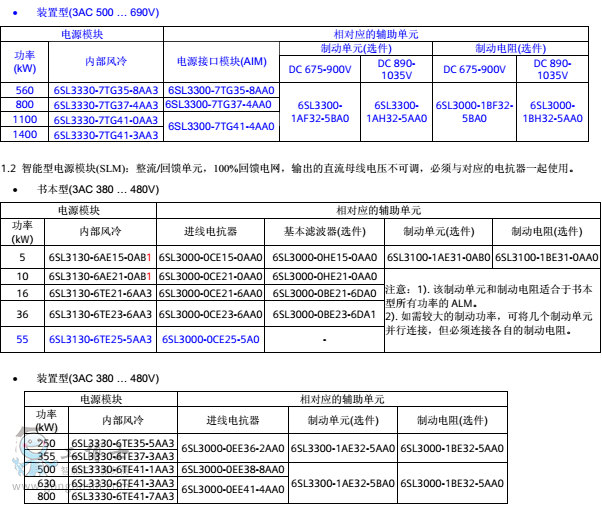Click line reactor 6SL3000-0CE23-6AA0

(x=210, y=314)
